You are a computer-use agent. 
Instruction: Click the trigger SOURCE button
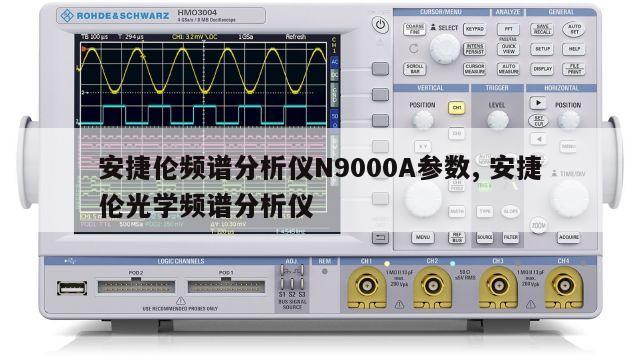484,238
